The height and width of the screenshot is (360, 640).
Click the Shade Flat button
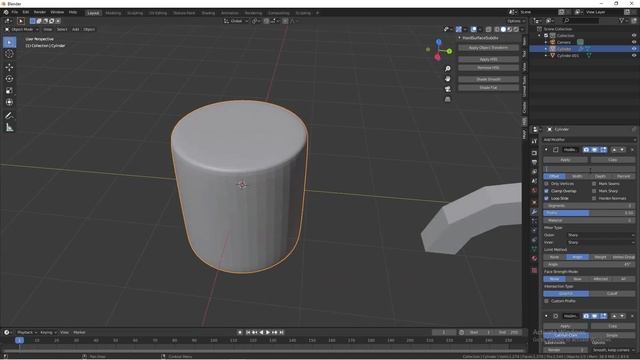[x=488, y=88]
